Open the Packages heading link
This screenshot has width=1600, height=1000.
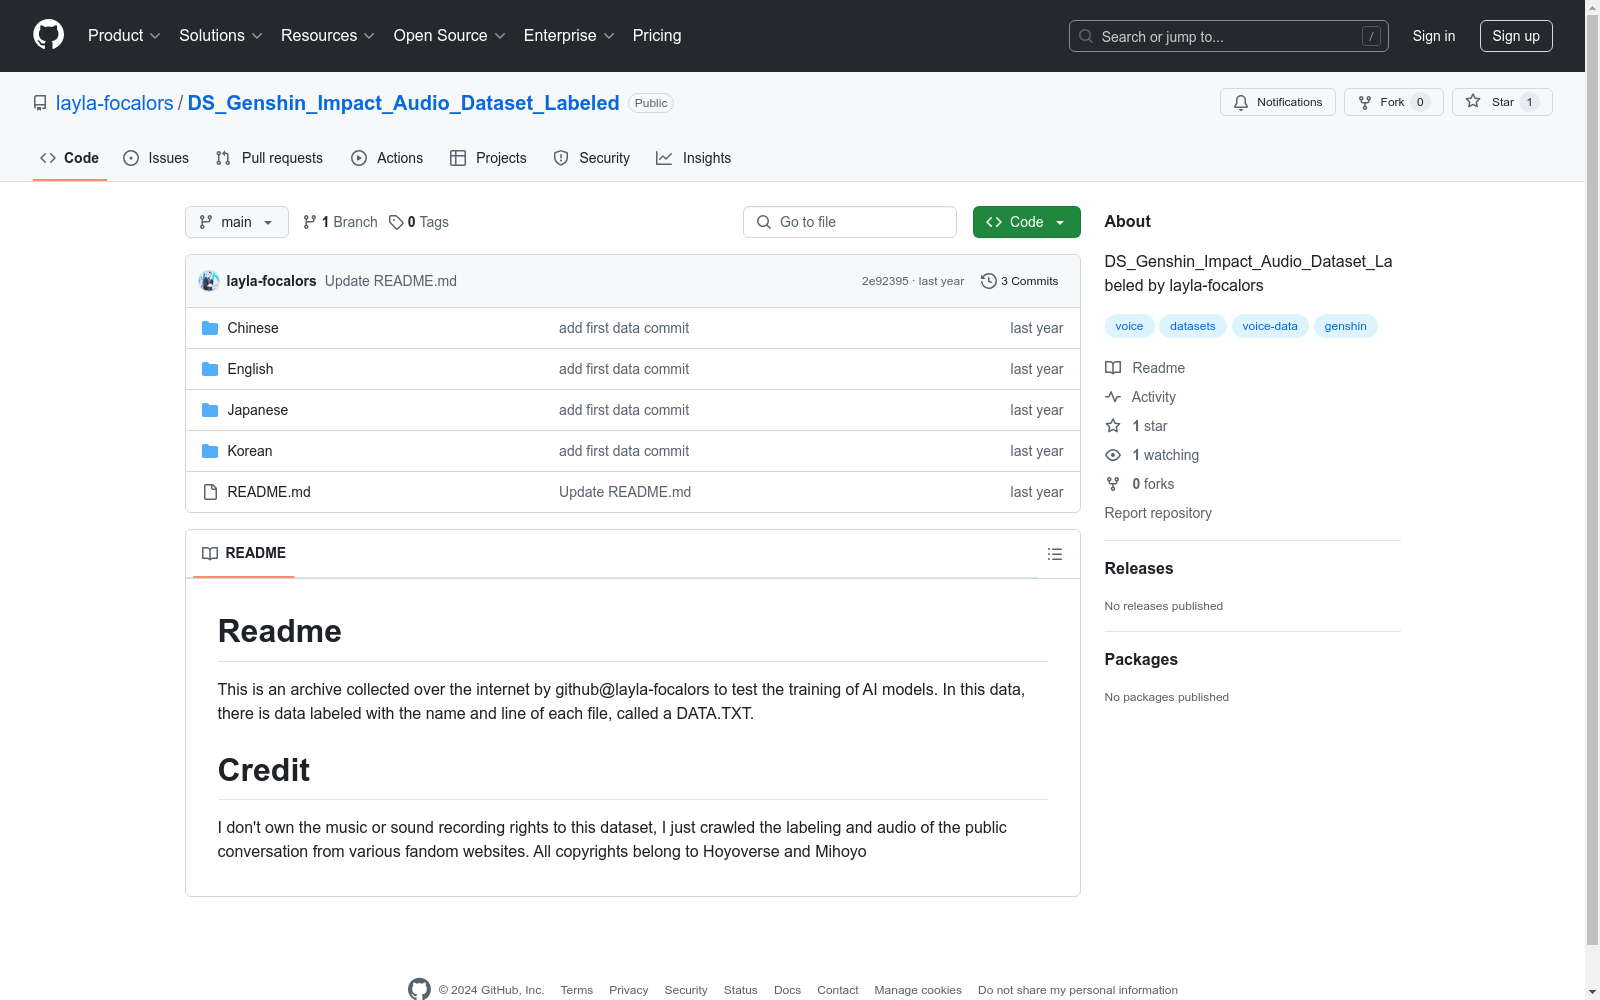pyautogui.click(x=1141, y=659)
